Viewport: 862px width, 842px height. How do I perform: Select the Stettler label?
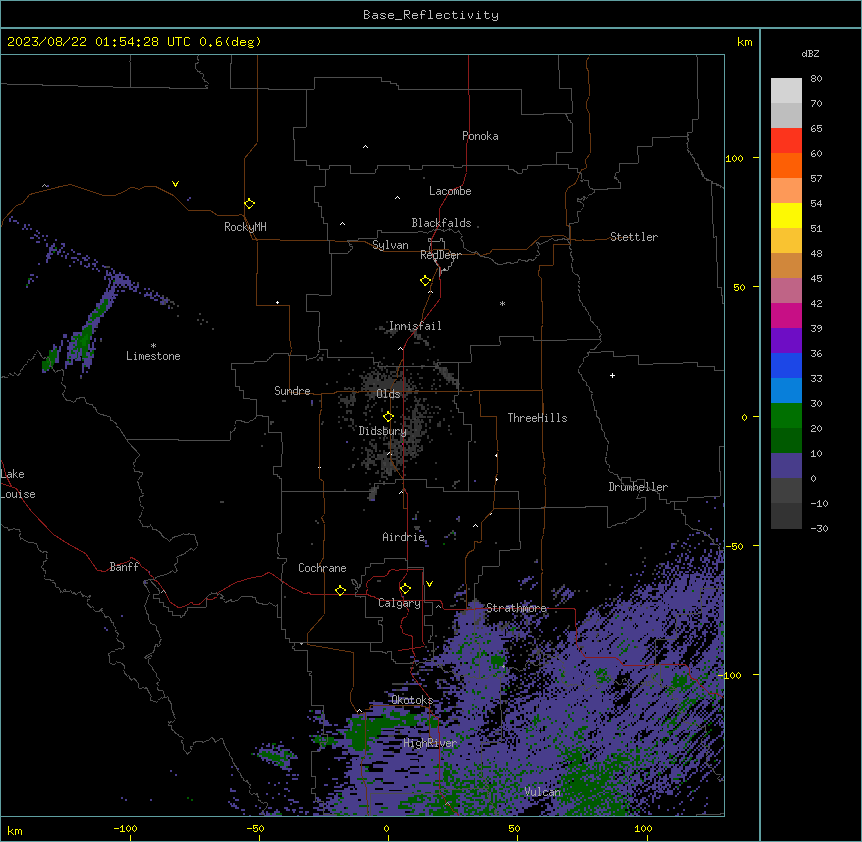(x=633, y=237)
